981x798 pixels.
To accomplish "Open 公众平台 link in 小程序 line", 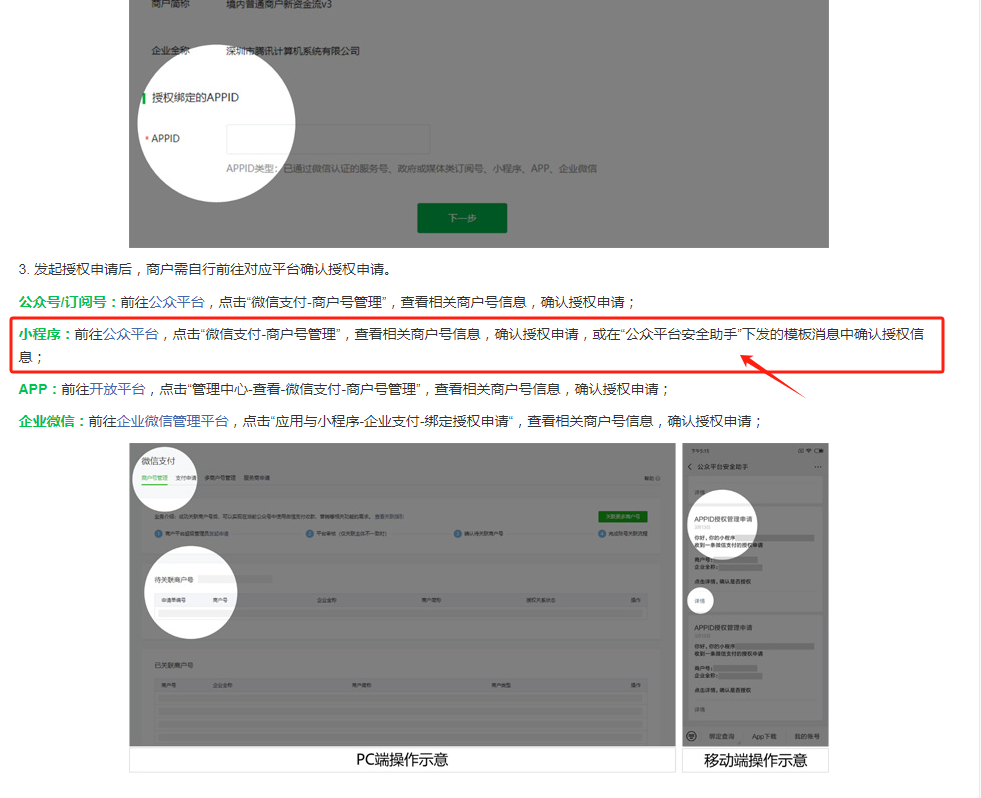I will click(131, 334).
